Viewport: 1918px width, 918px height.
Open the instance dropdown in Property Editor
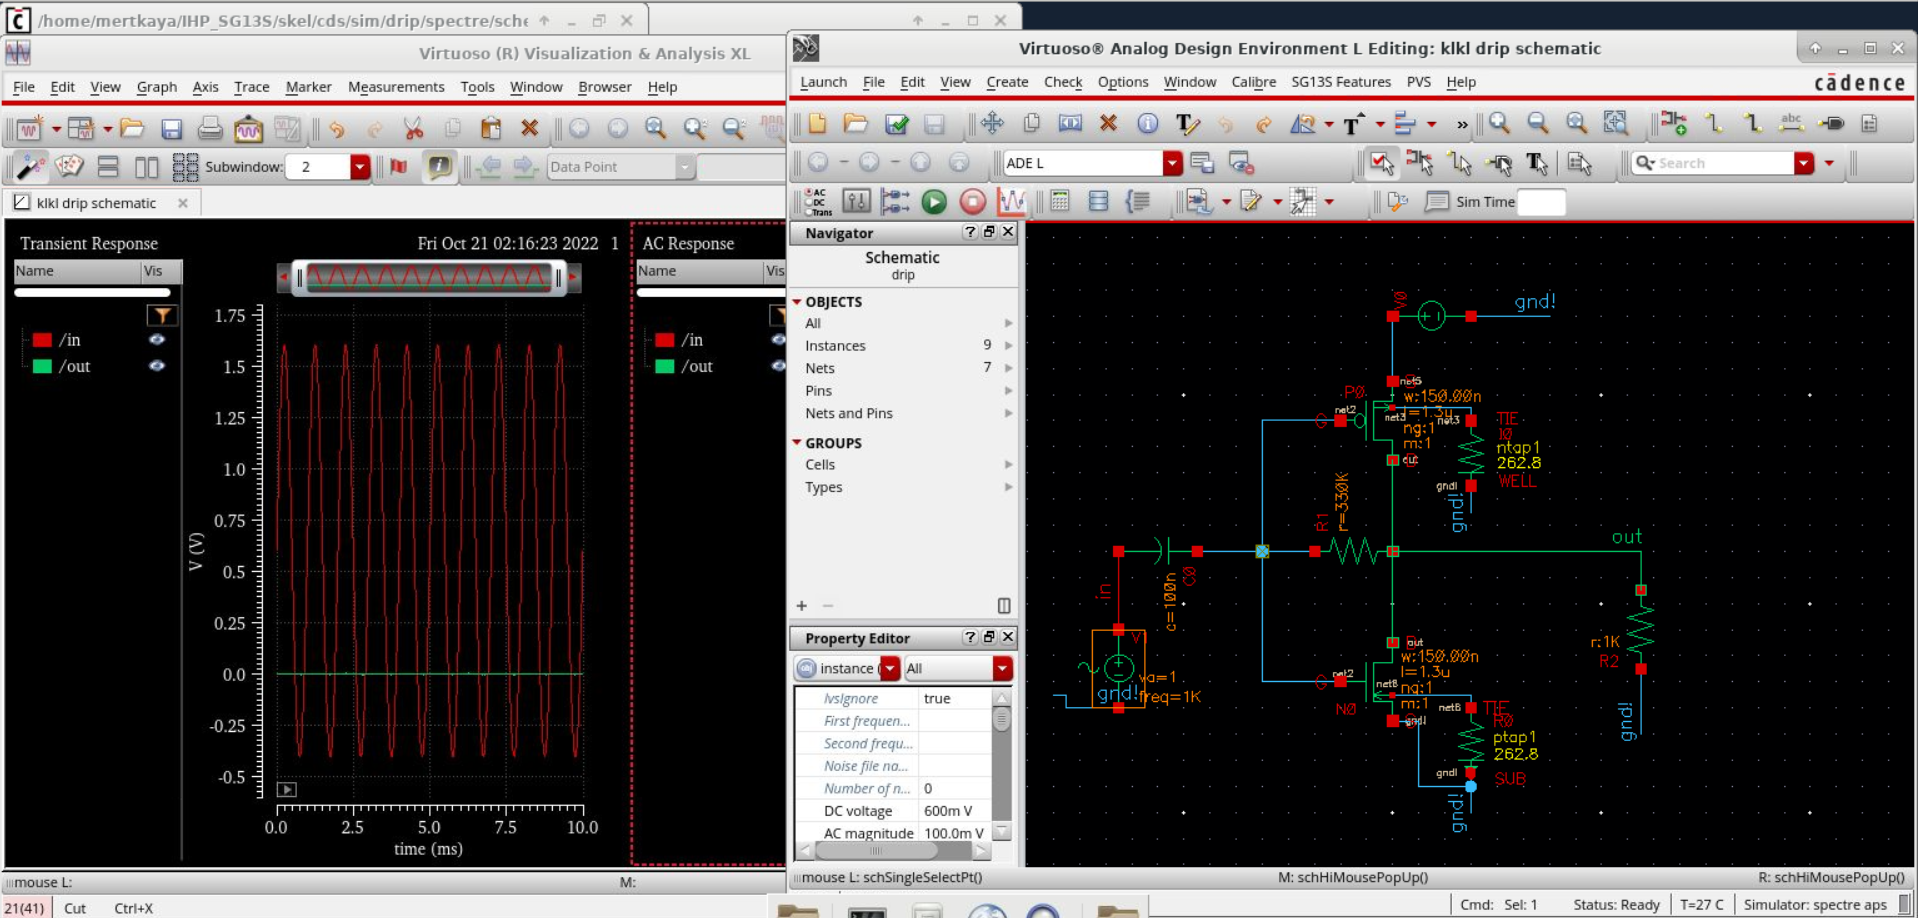pyautogui.click(x=890, y=668)
